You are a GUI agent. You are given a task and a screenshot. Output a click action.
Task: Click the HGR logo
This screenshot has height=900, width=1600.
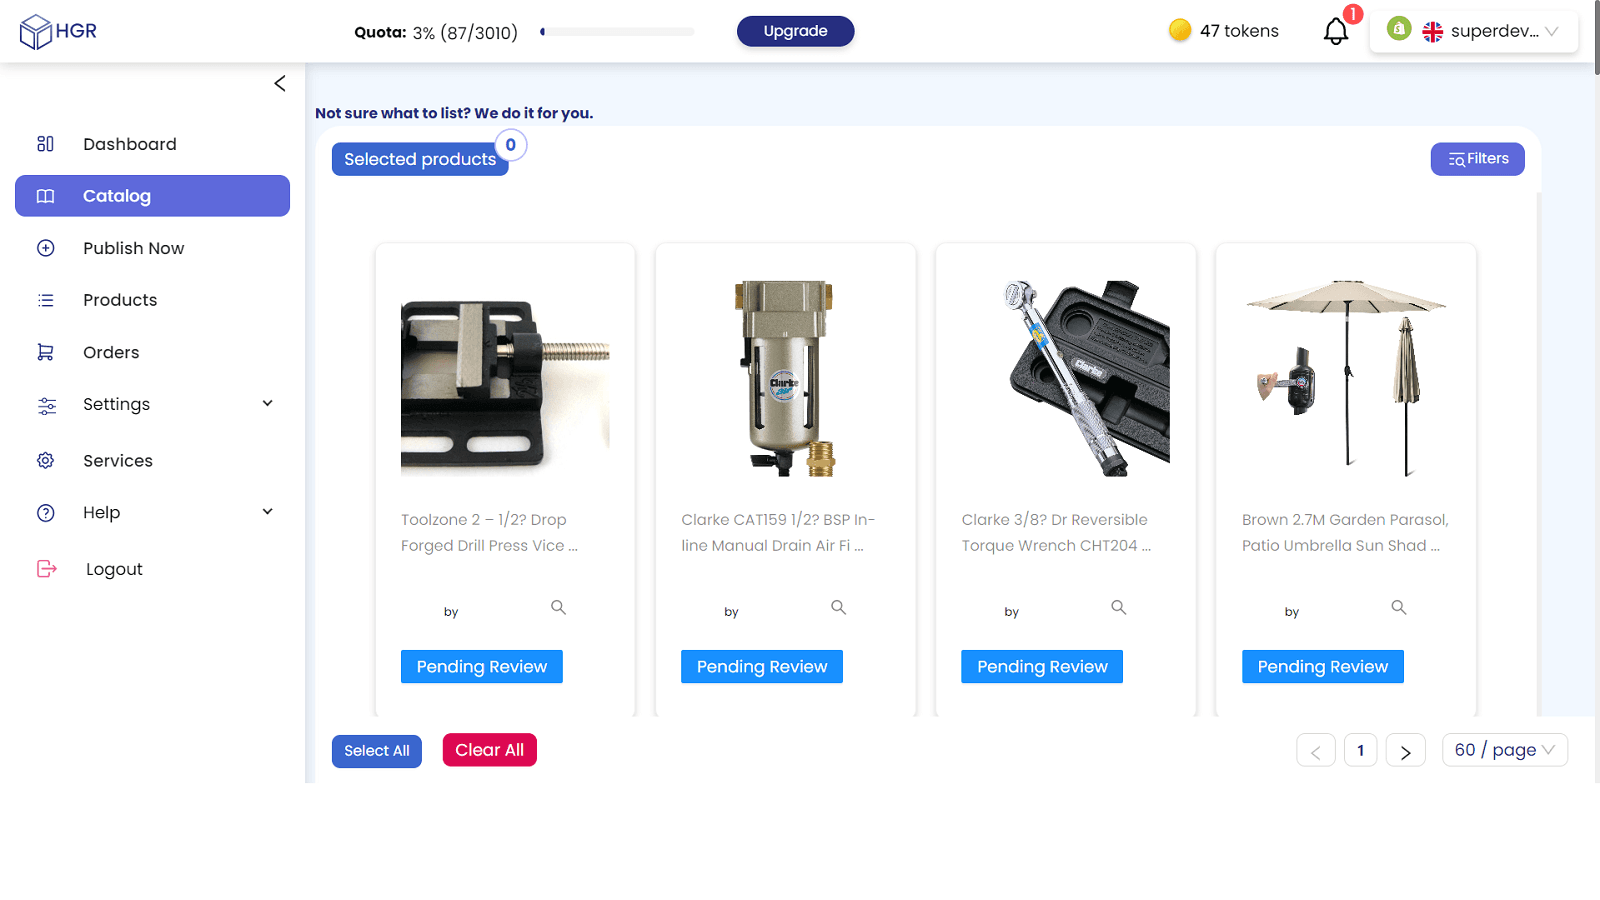pos(55,30)
